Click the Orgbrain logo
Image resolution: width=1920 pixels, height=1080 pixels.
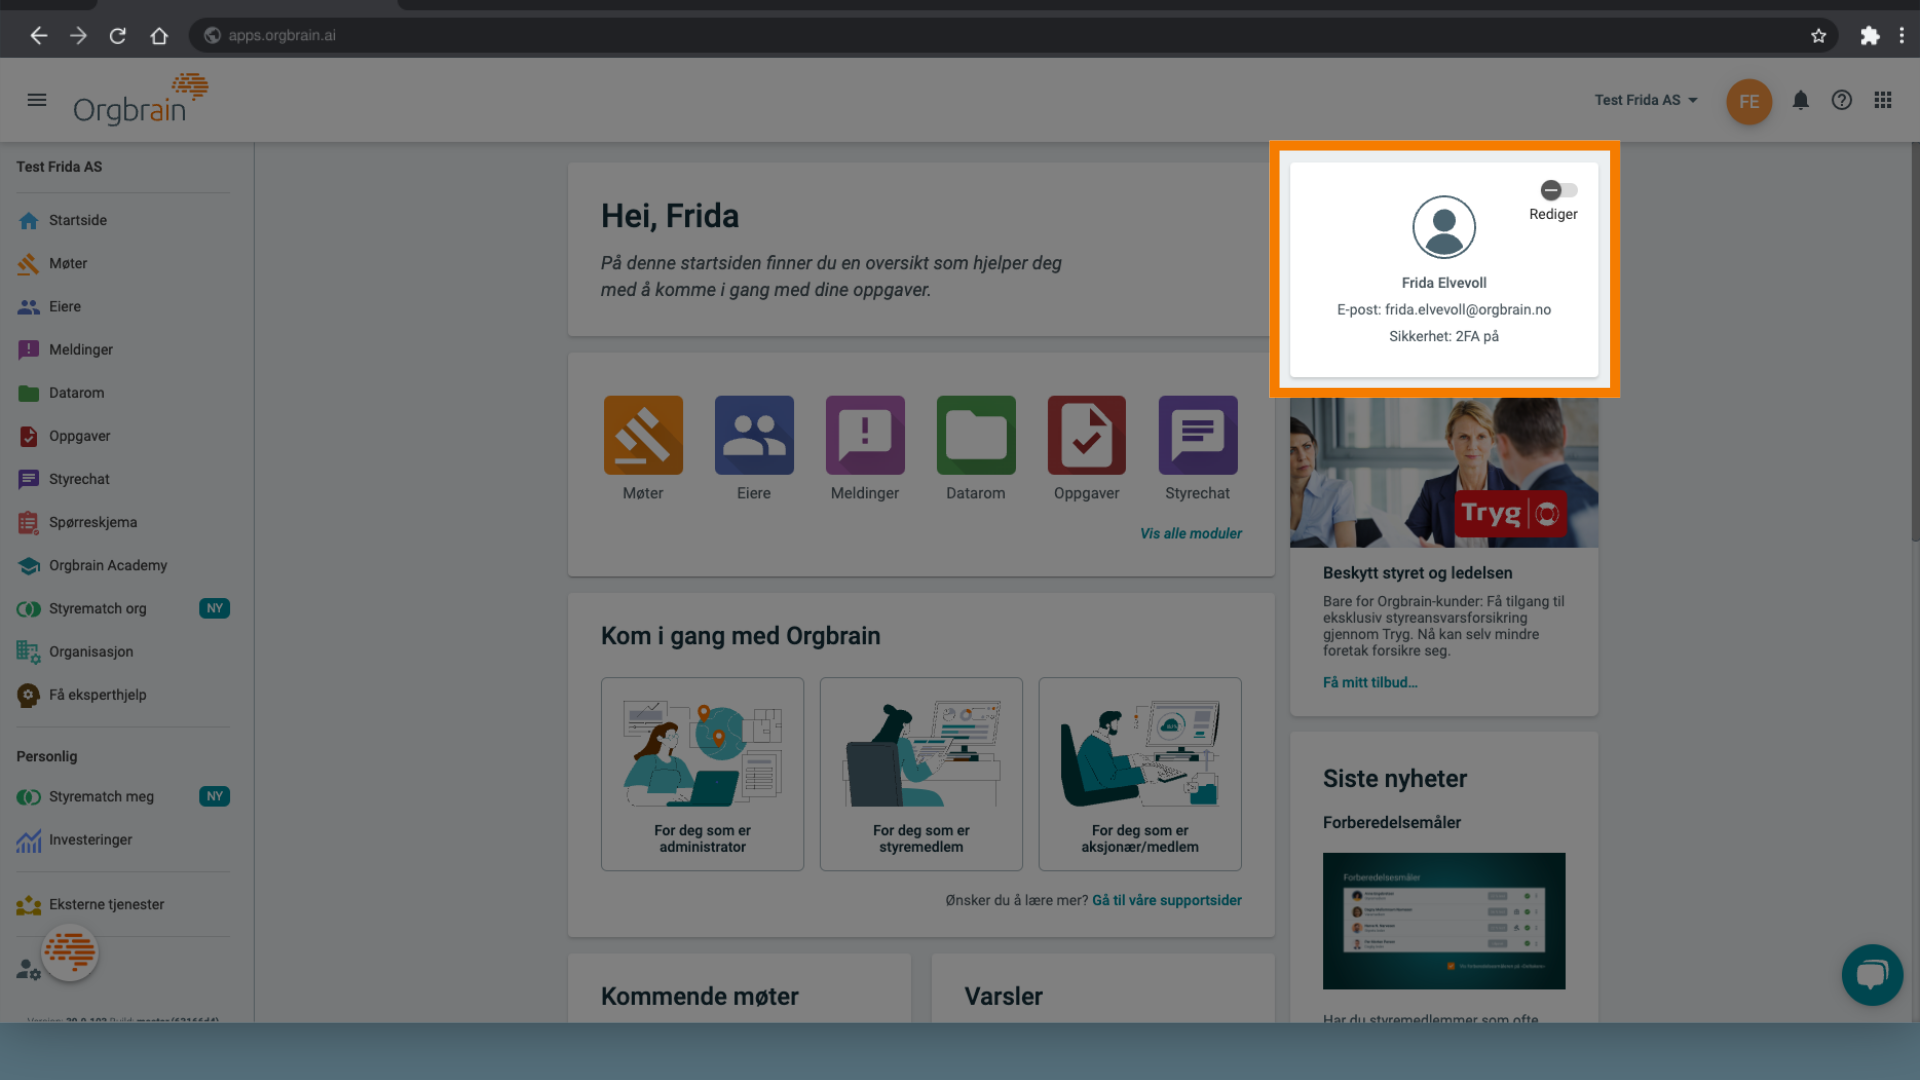click(140, 99)
